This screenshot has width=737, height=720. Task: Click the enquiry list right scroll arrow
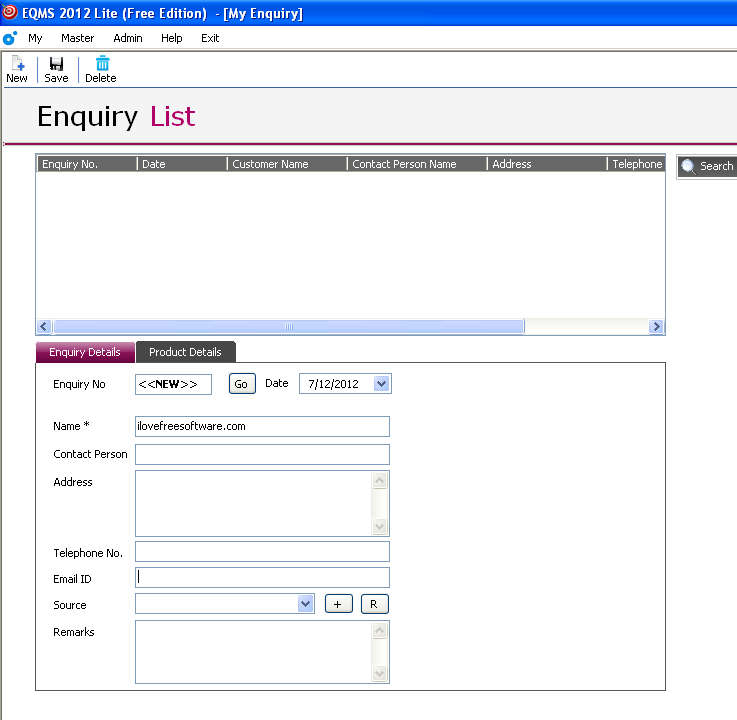pyautogui.click(x=656, y=326)
